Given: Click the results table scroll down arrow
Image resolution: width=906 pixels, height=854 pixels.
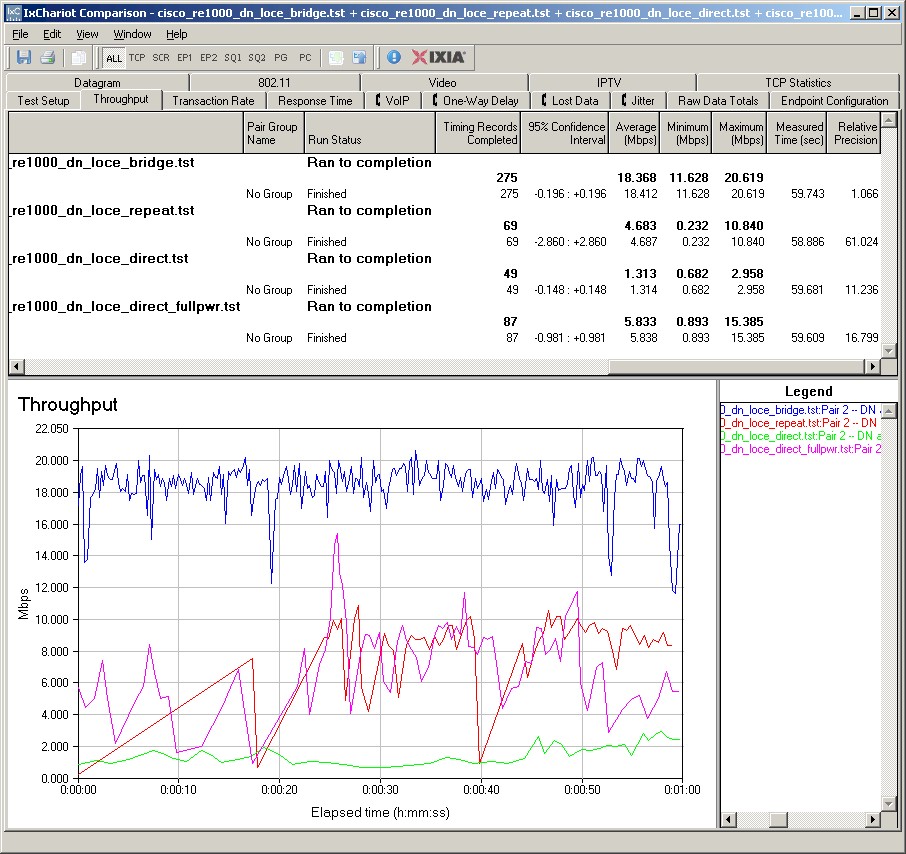Looking at the screenshot, I should (x=889, y=350).
